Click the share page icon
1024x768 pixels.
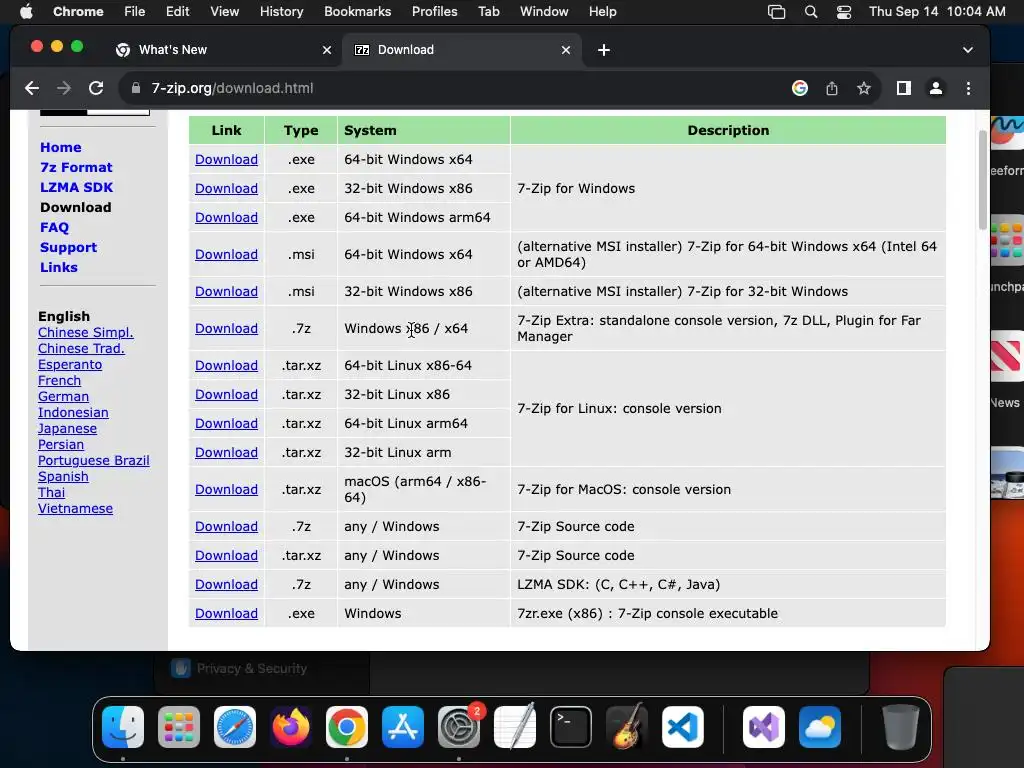[831, 88]
